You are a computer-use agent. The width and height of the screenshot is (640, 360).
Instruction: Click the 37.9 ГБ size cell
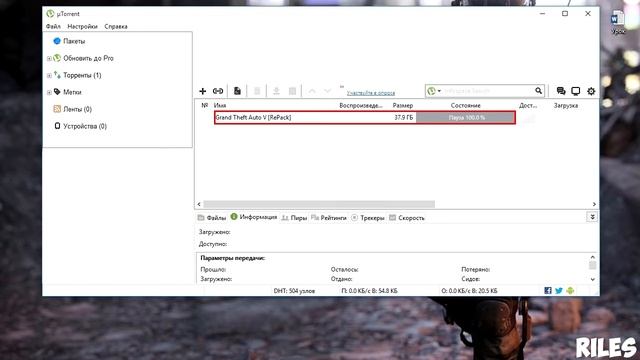point(404,118)
